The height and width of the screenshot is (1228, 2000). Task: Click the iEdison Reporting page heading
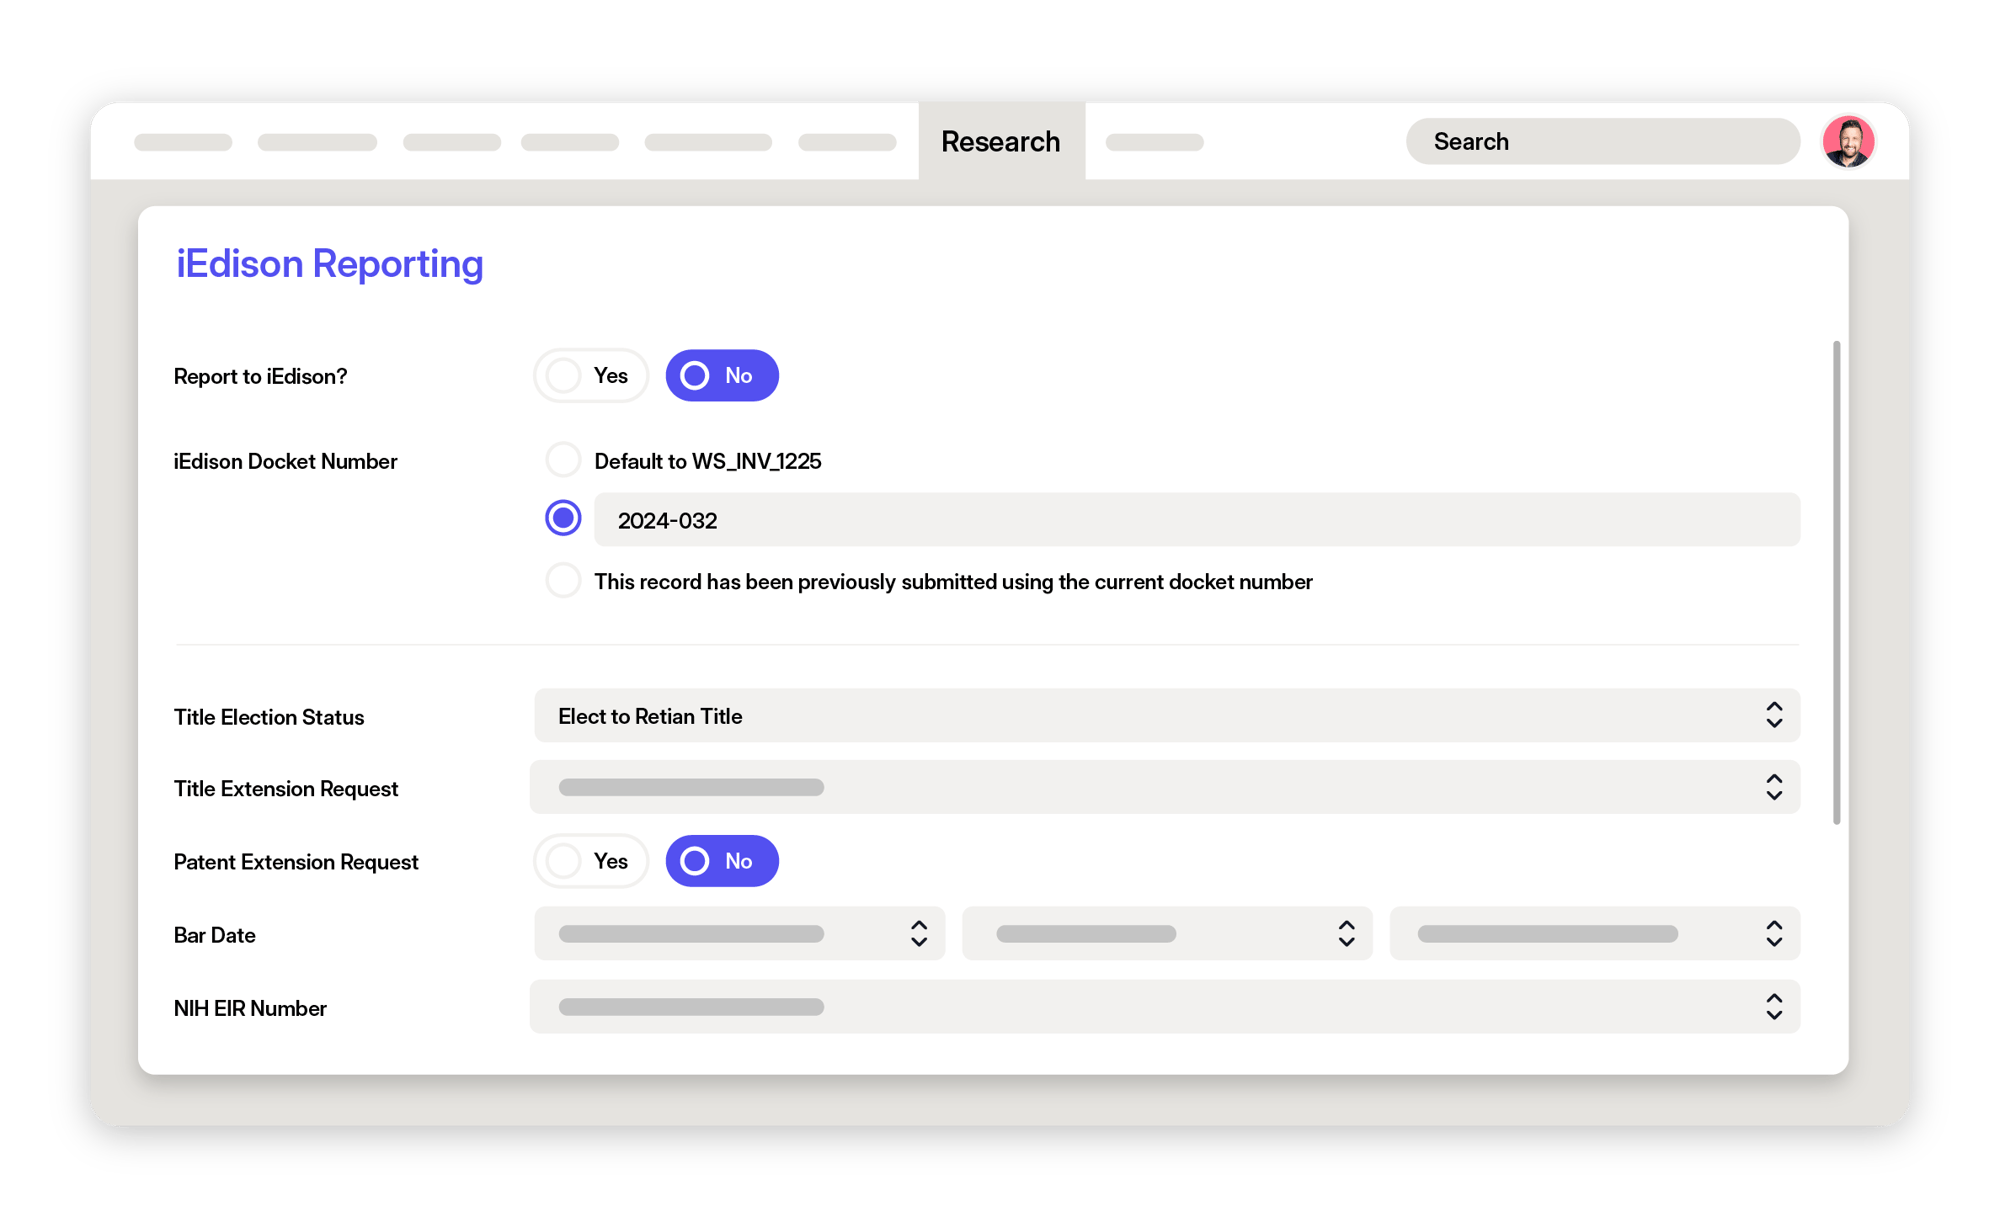point(329,263)
